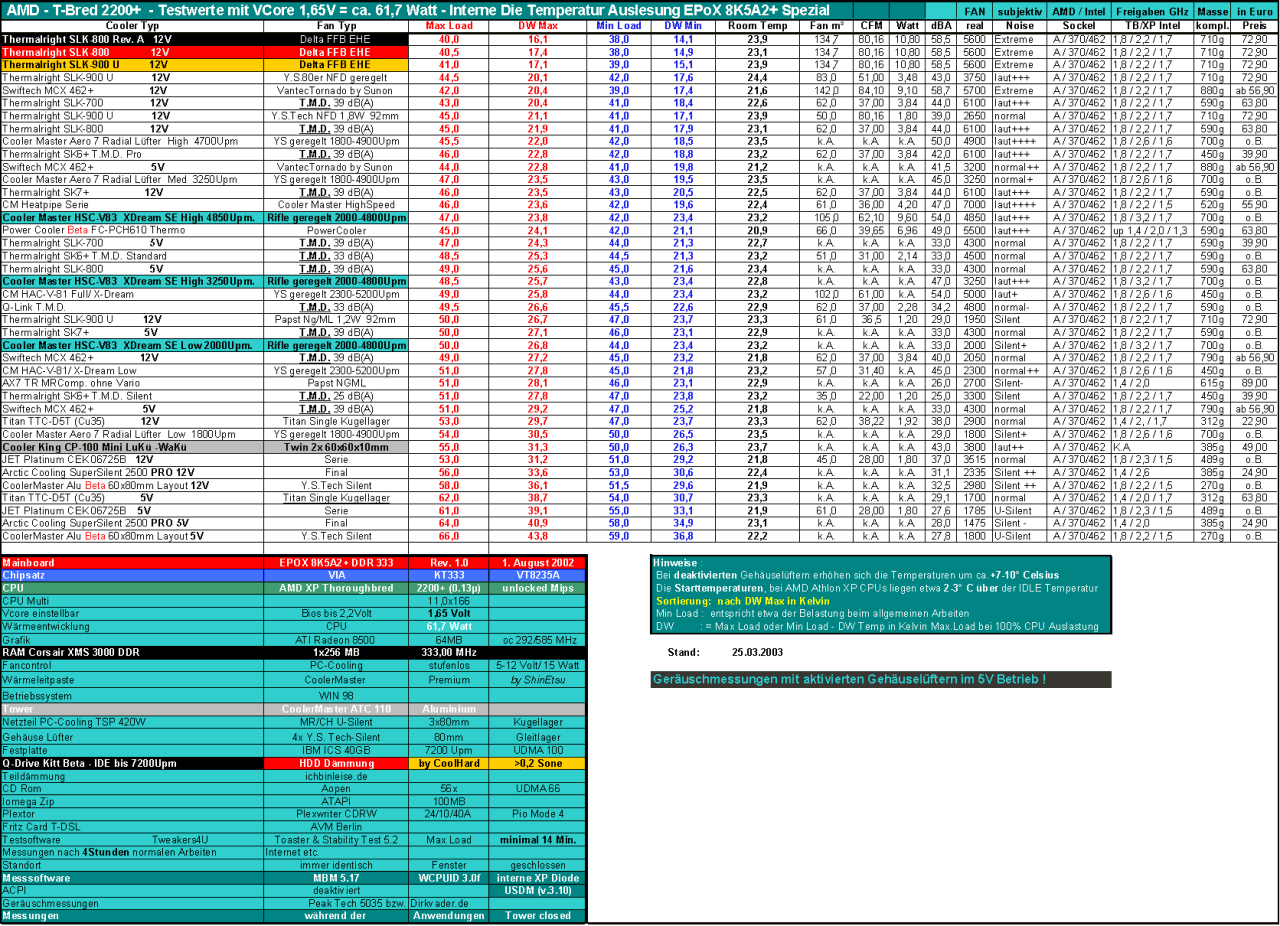Click the 'CFM' column header
The image size is (1280, 926).
point(871,25)
